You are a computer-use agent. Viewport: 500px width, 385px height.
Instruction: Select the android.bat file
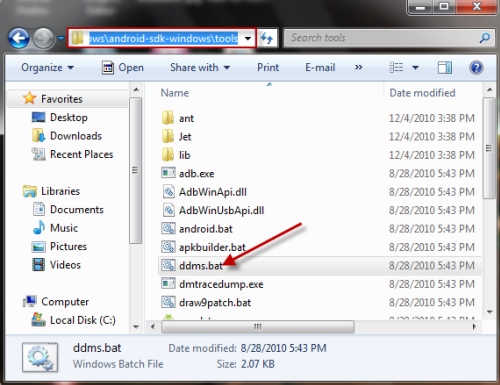pos(206,229)
